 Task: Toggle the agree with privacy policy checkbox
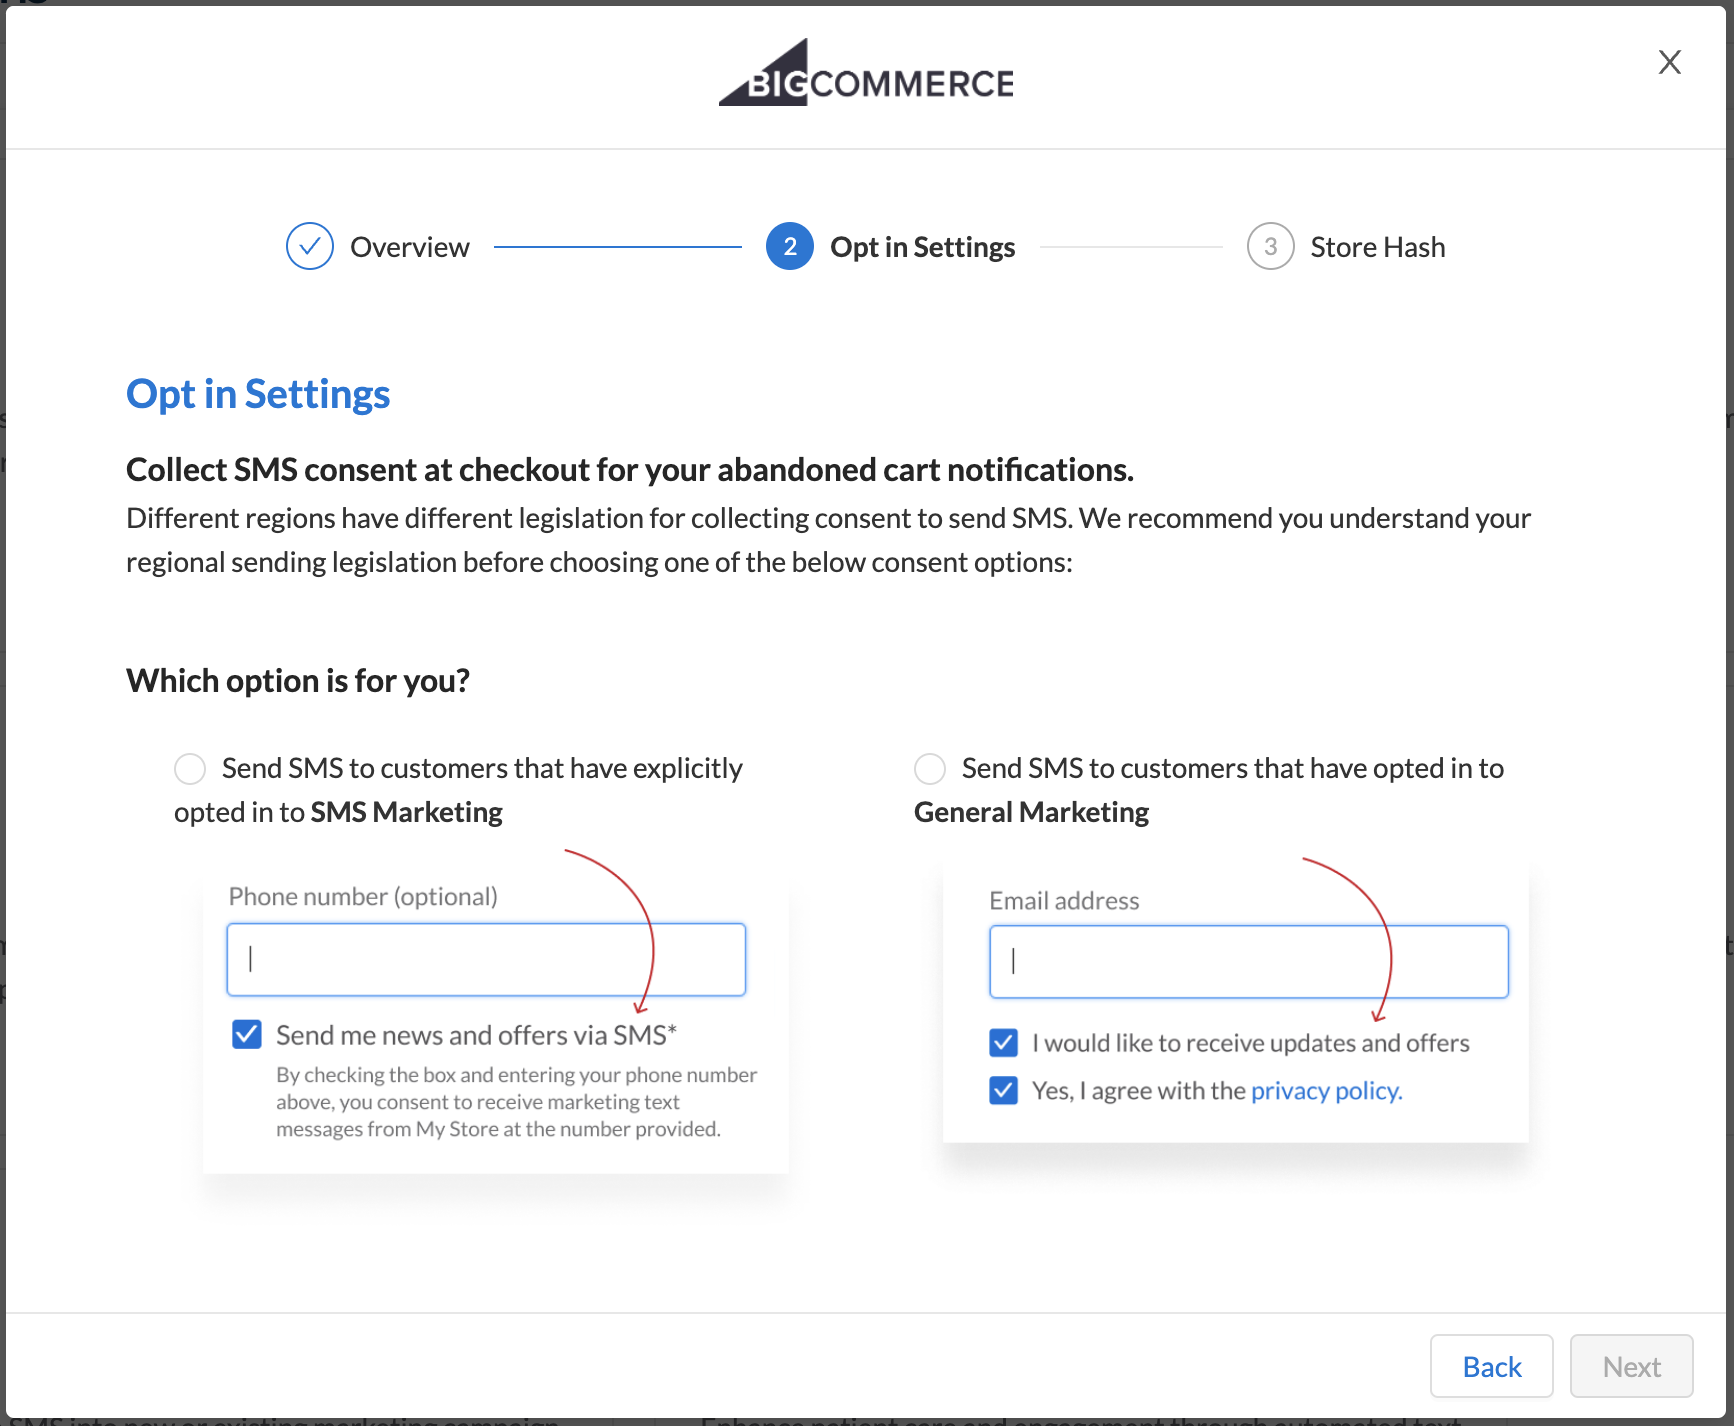coord(1004,1090)
